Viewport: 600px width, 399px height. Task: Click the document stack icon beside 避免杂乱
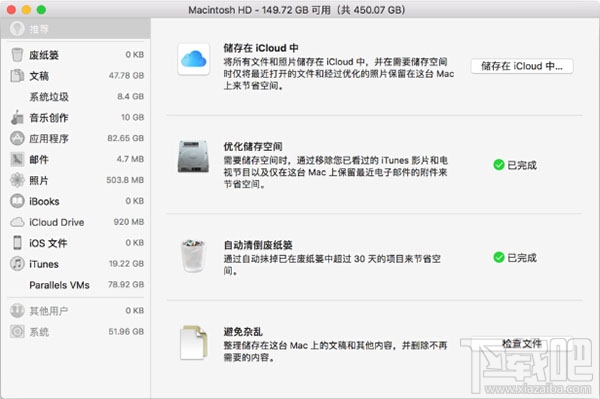coord(194,342)
